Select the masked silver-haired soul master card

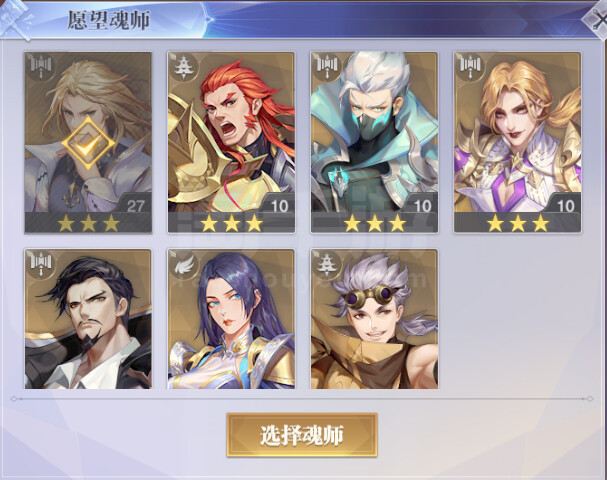374,142
